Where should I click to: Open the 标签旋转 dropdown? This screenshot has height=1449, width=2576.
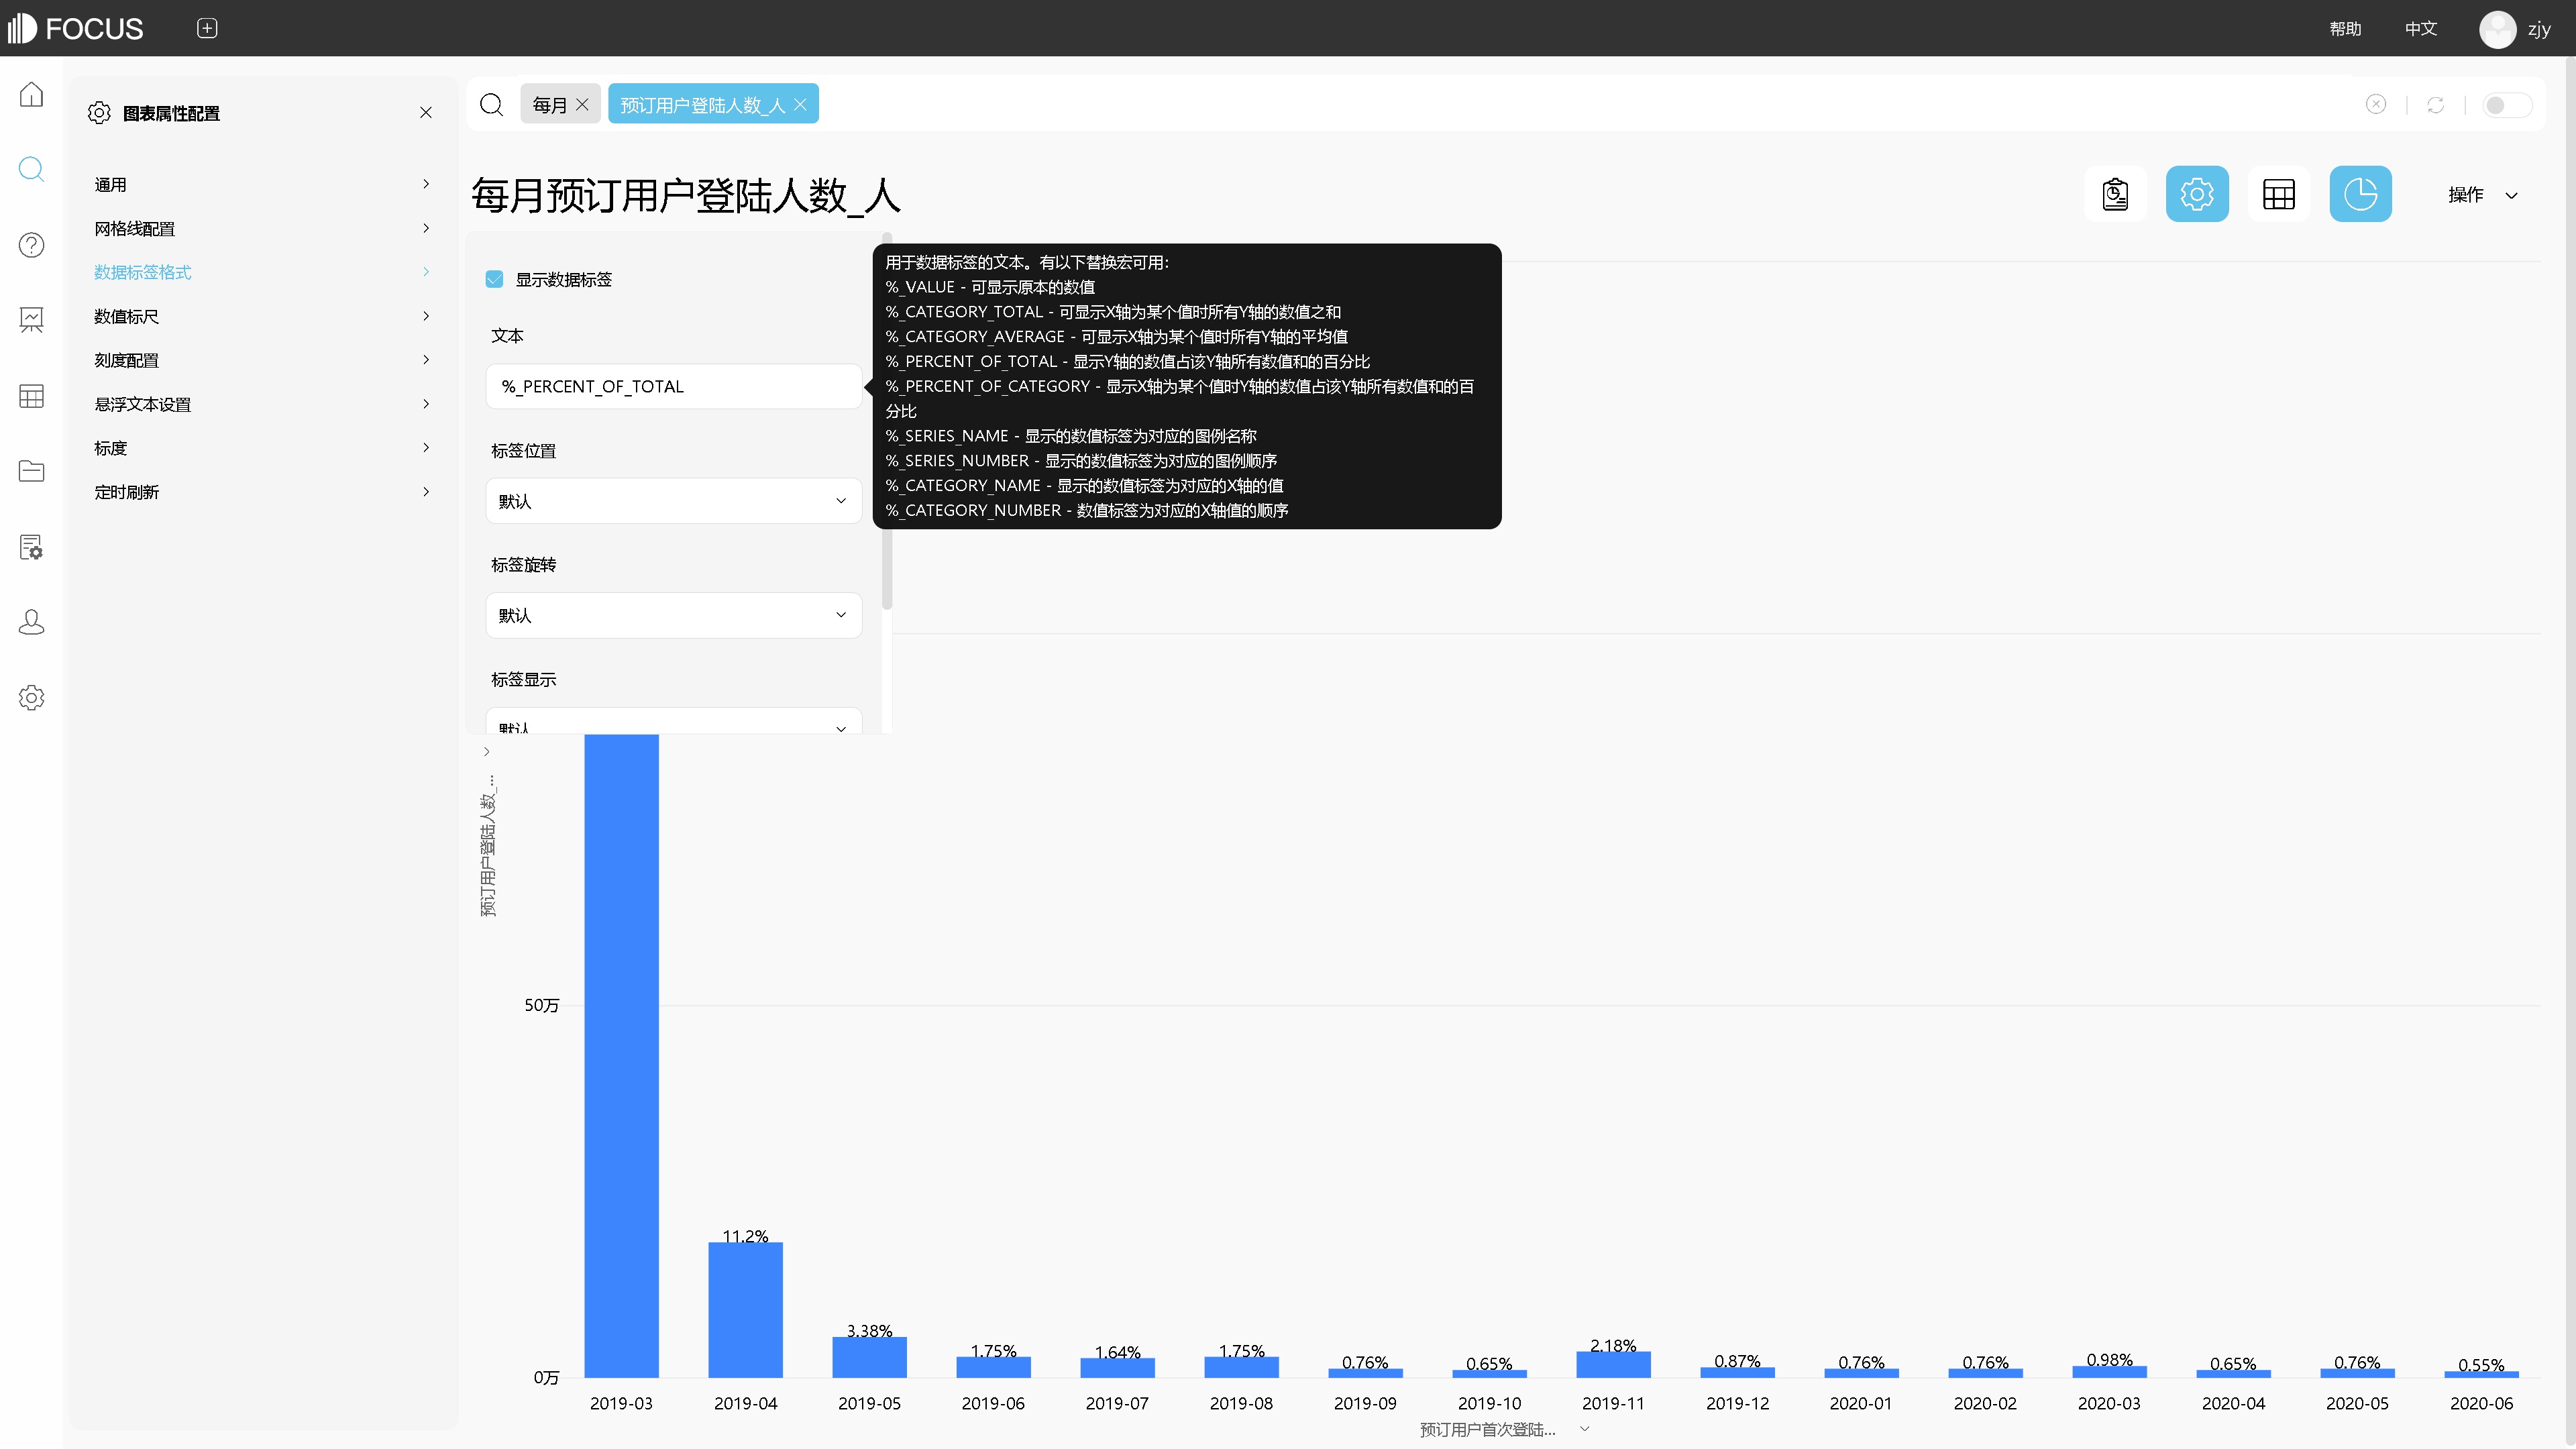pyautogui.click(x=673, y=615)
